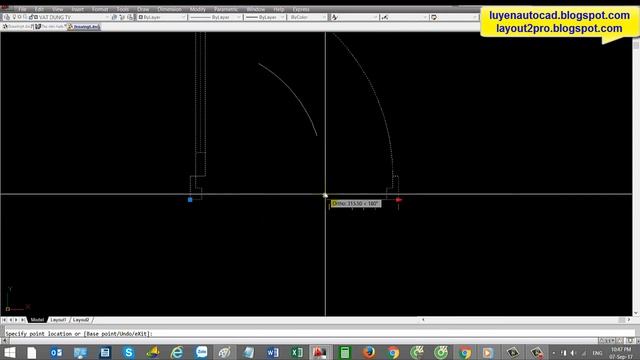Open Outlook from the taskbar
The image size is (640, 360).
click(x=56, y=352)
